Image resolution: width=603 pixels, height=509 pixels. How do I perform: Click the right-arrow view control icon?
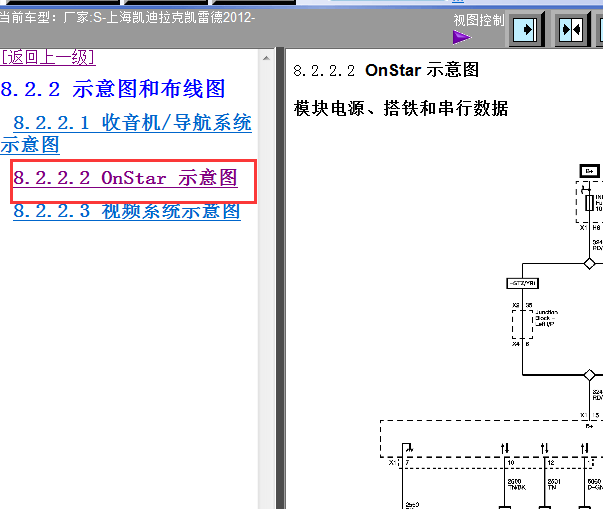(x=525, y=29)
